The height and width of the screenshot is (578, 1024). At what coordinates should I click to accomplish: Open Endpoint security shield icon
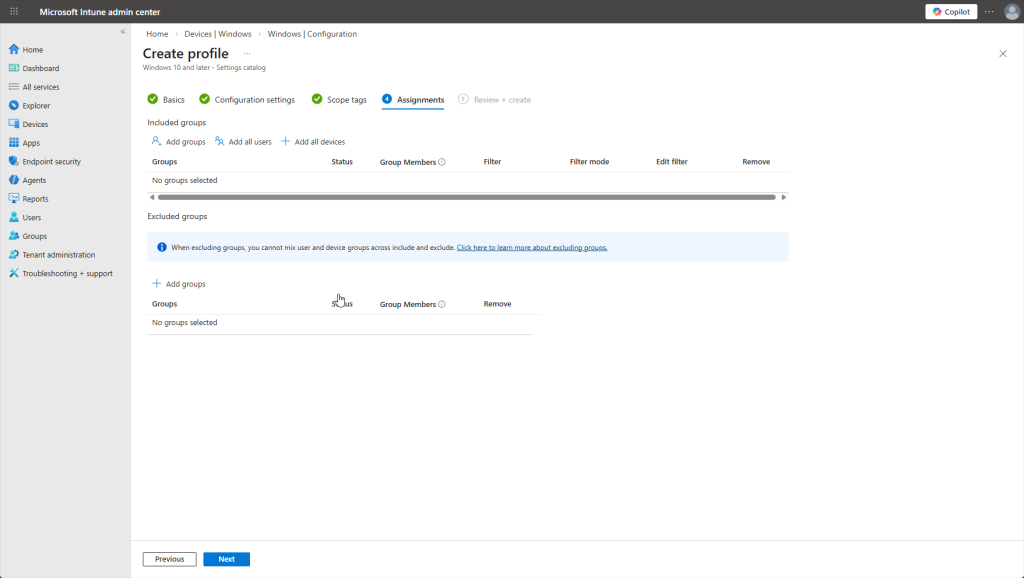pos(14,161)
